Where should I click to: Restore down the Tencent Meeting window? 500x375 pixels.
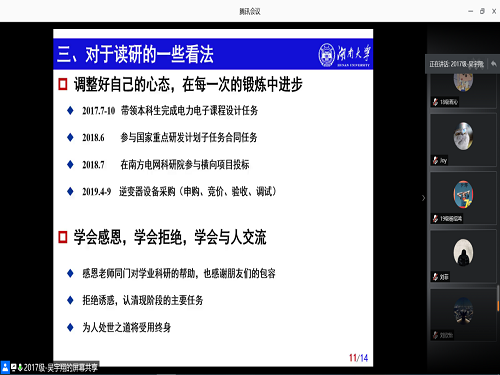coord(482,11)
